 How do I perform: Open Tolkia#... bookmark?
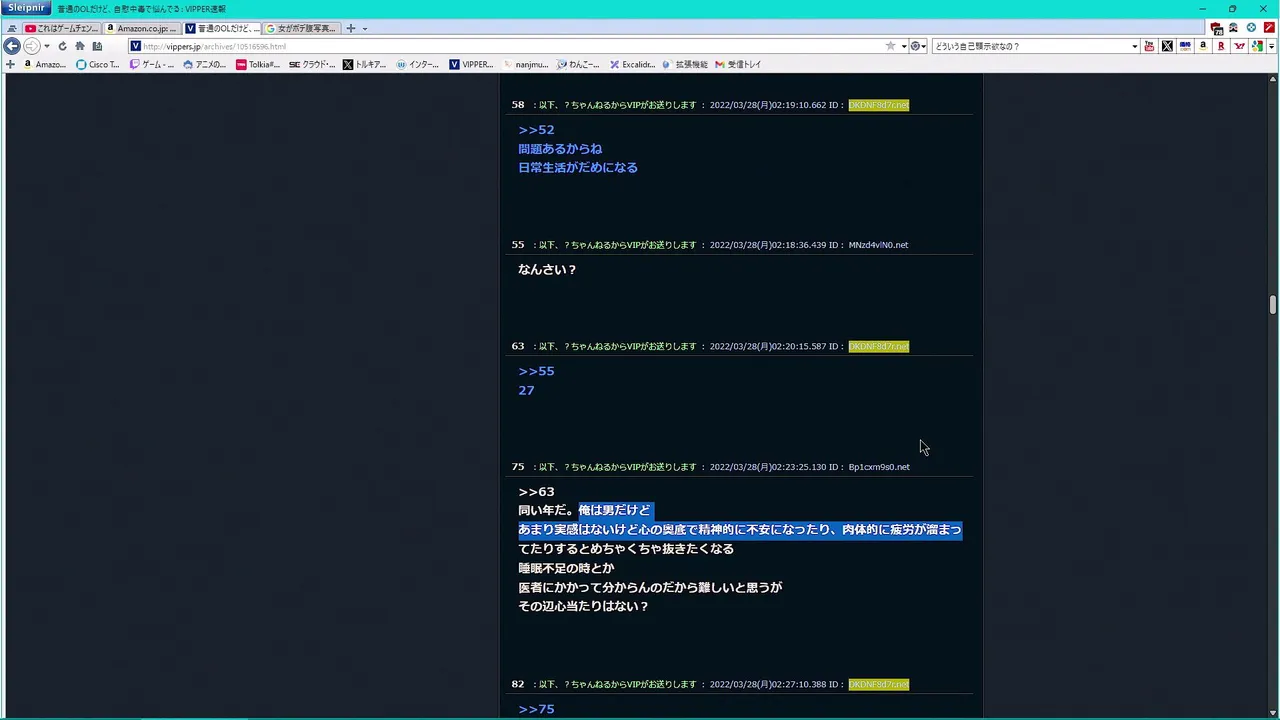pyautogui.click(x=258, y=64)
